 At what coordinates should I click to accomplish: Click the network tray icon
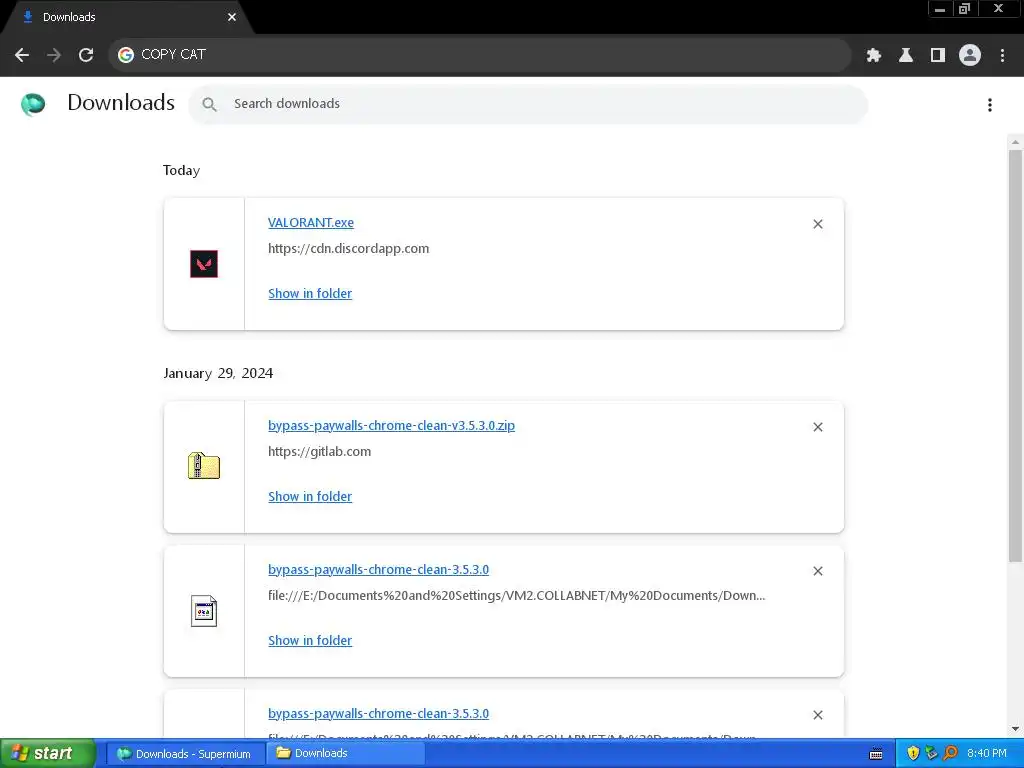click(932, 754)
